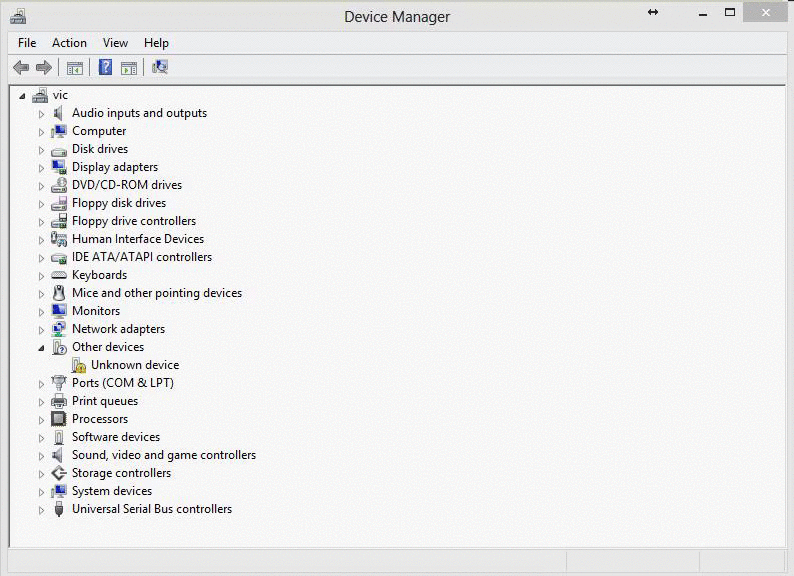Select the Software devices label

coord(116,437)
